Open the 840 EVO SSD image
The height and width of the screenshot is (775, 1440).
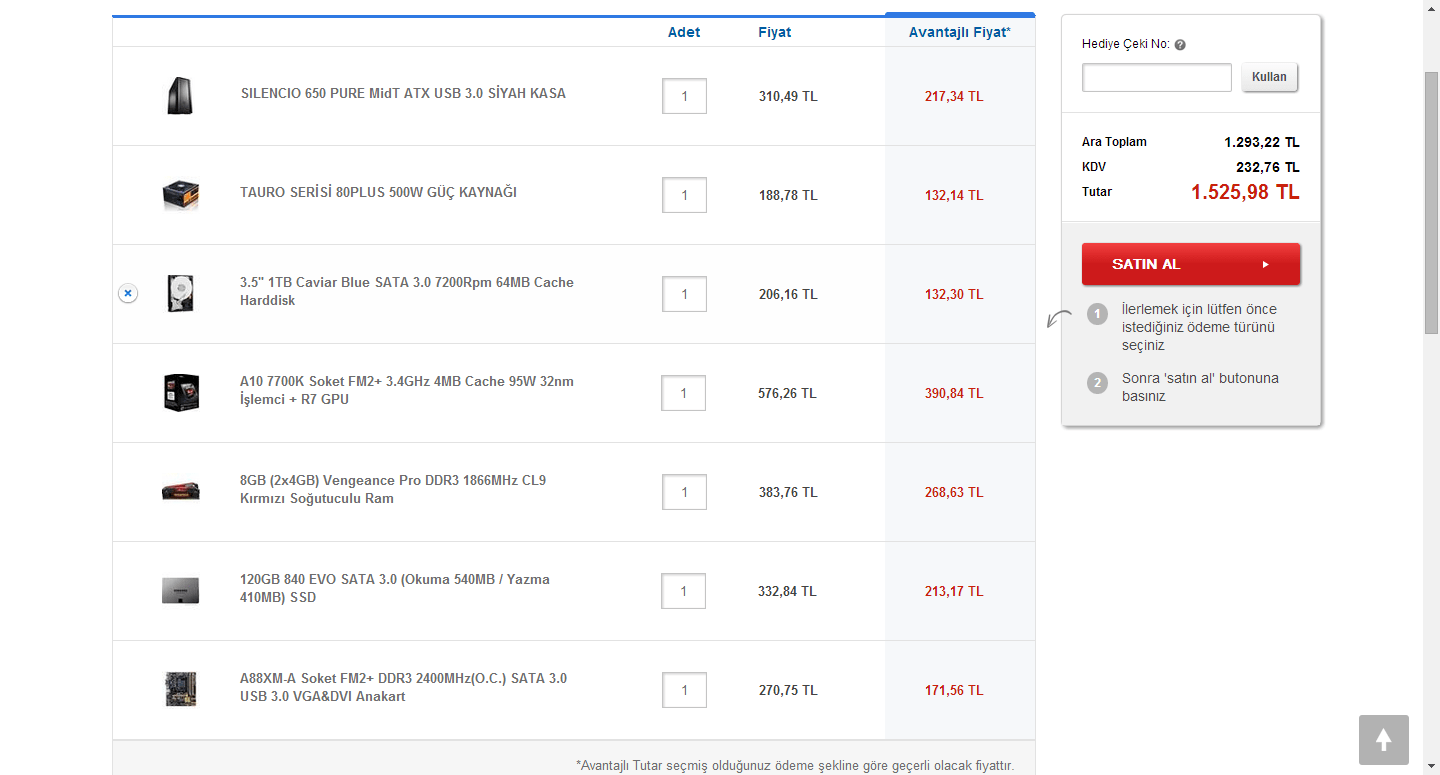pos(180,590)
